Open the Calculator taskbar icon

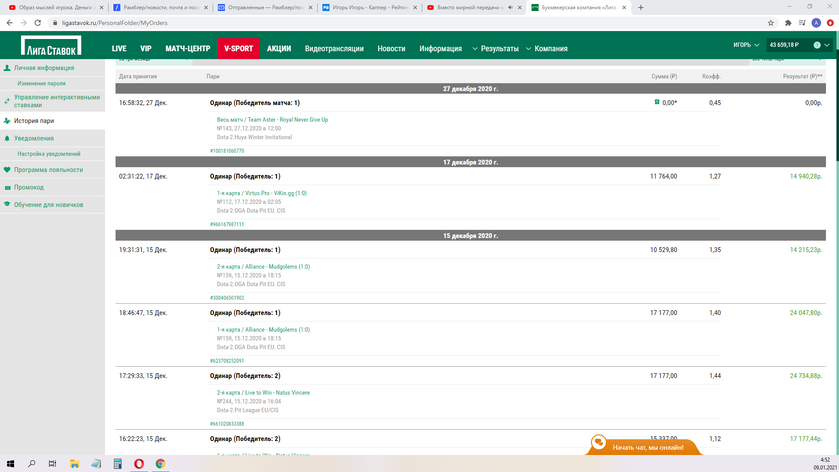pos(118,463)
